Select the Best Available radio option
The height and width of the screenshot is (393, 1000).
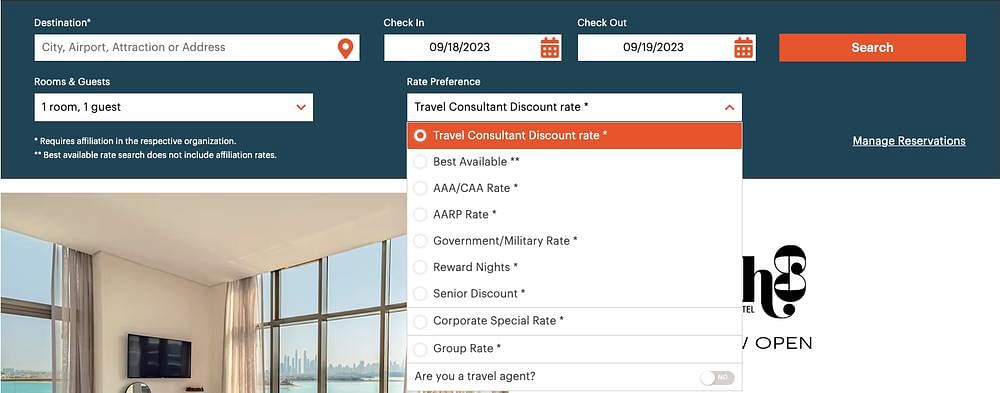point(575,162)
